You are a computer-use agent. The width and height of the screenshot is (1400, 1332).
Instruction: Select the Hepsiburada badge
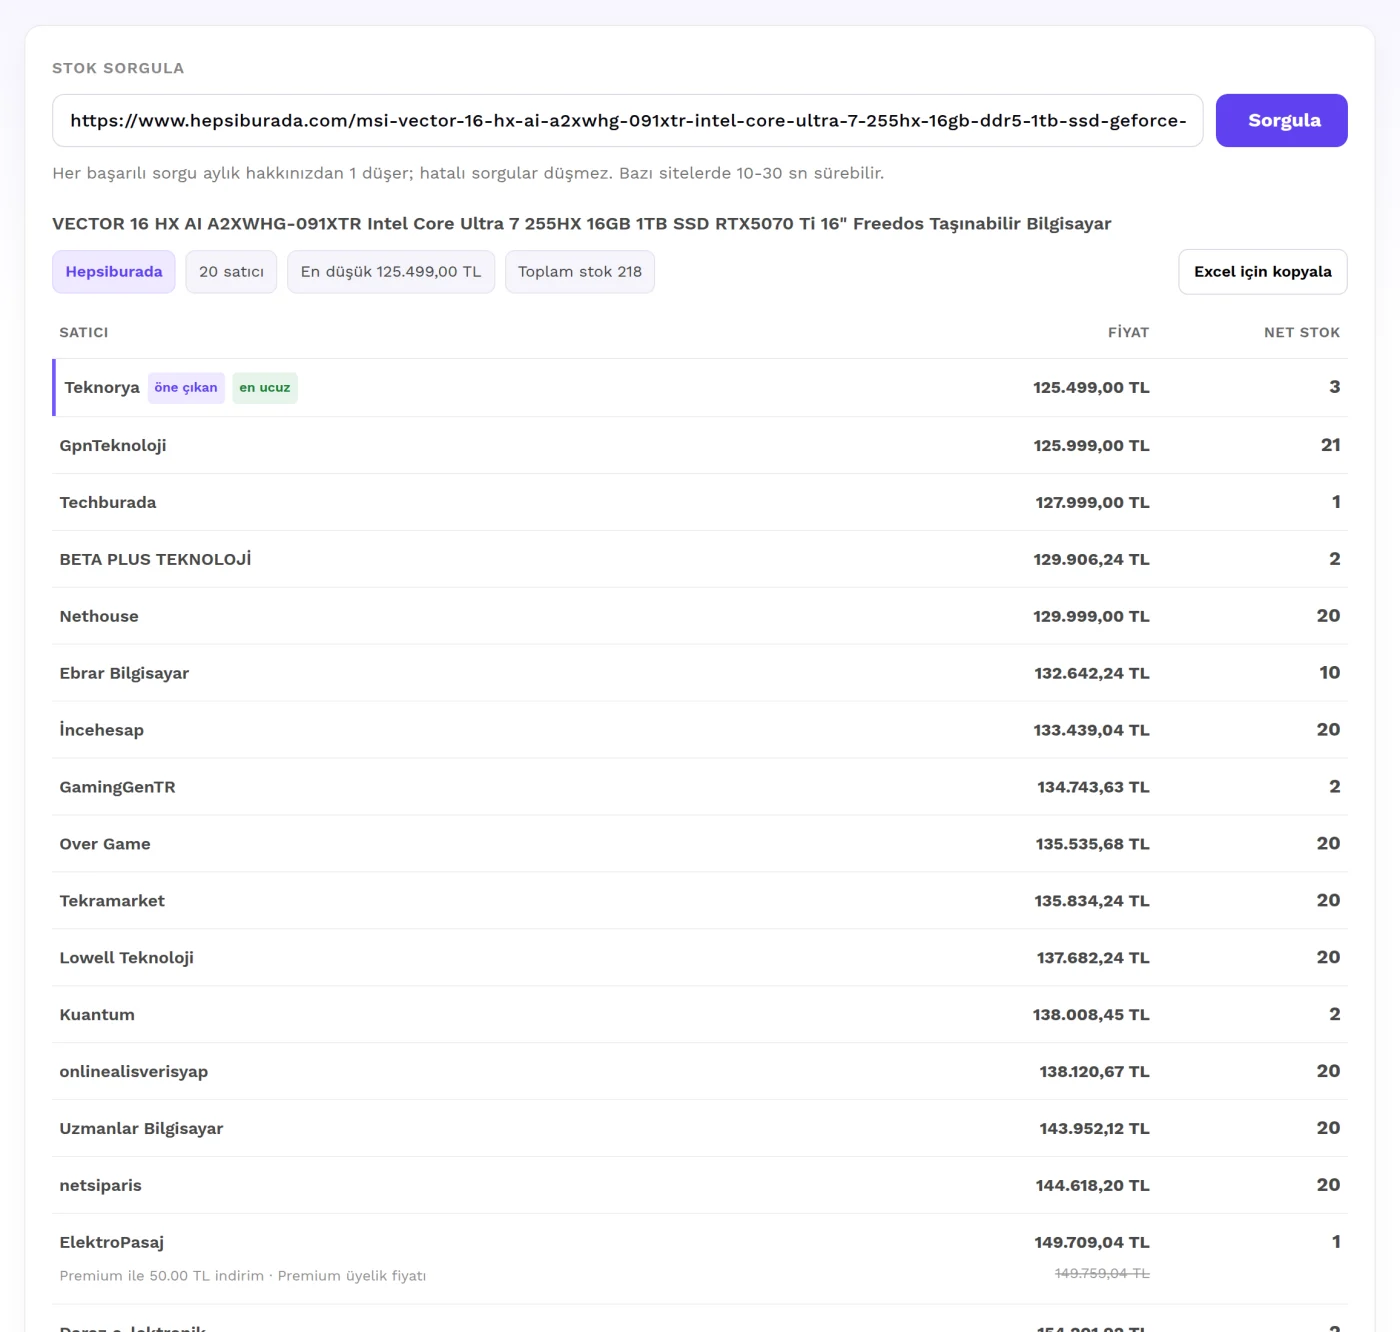point(114,272)
